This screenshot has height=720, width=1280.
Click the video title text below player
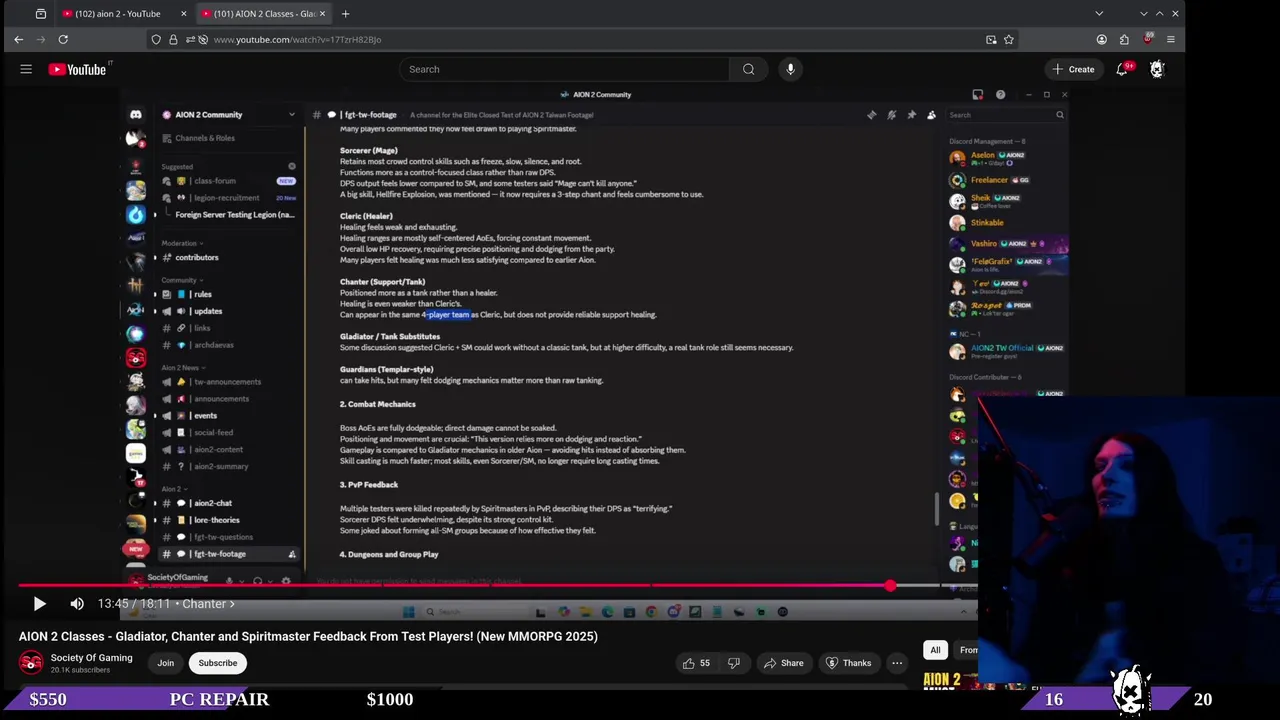click(308, 636)
